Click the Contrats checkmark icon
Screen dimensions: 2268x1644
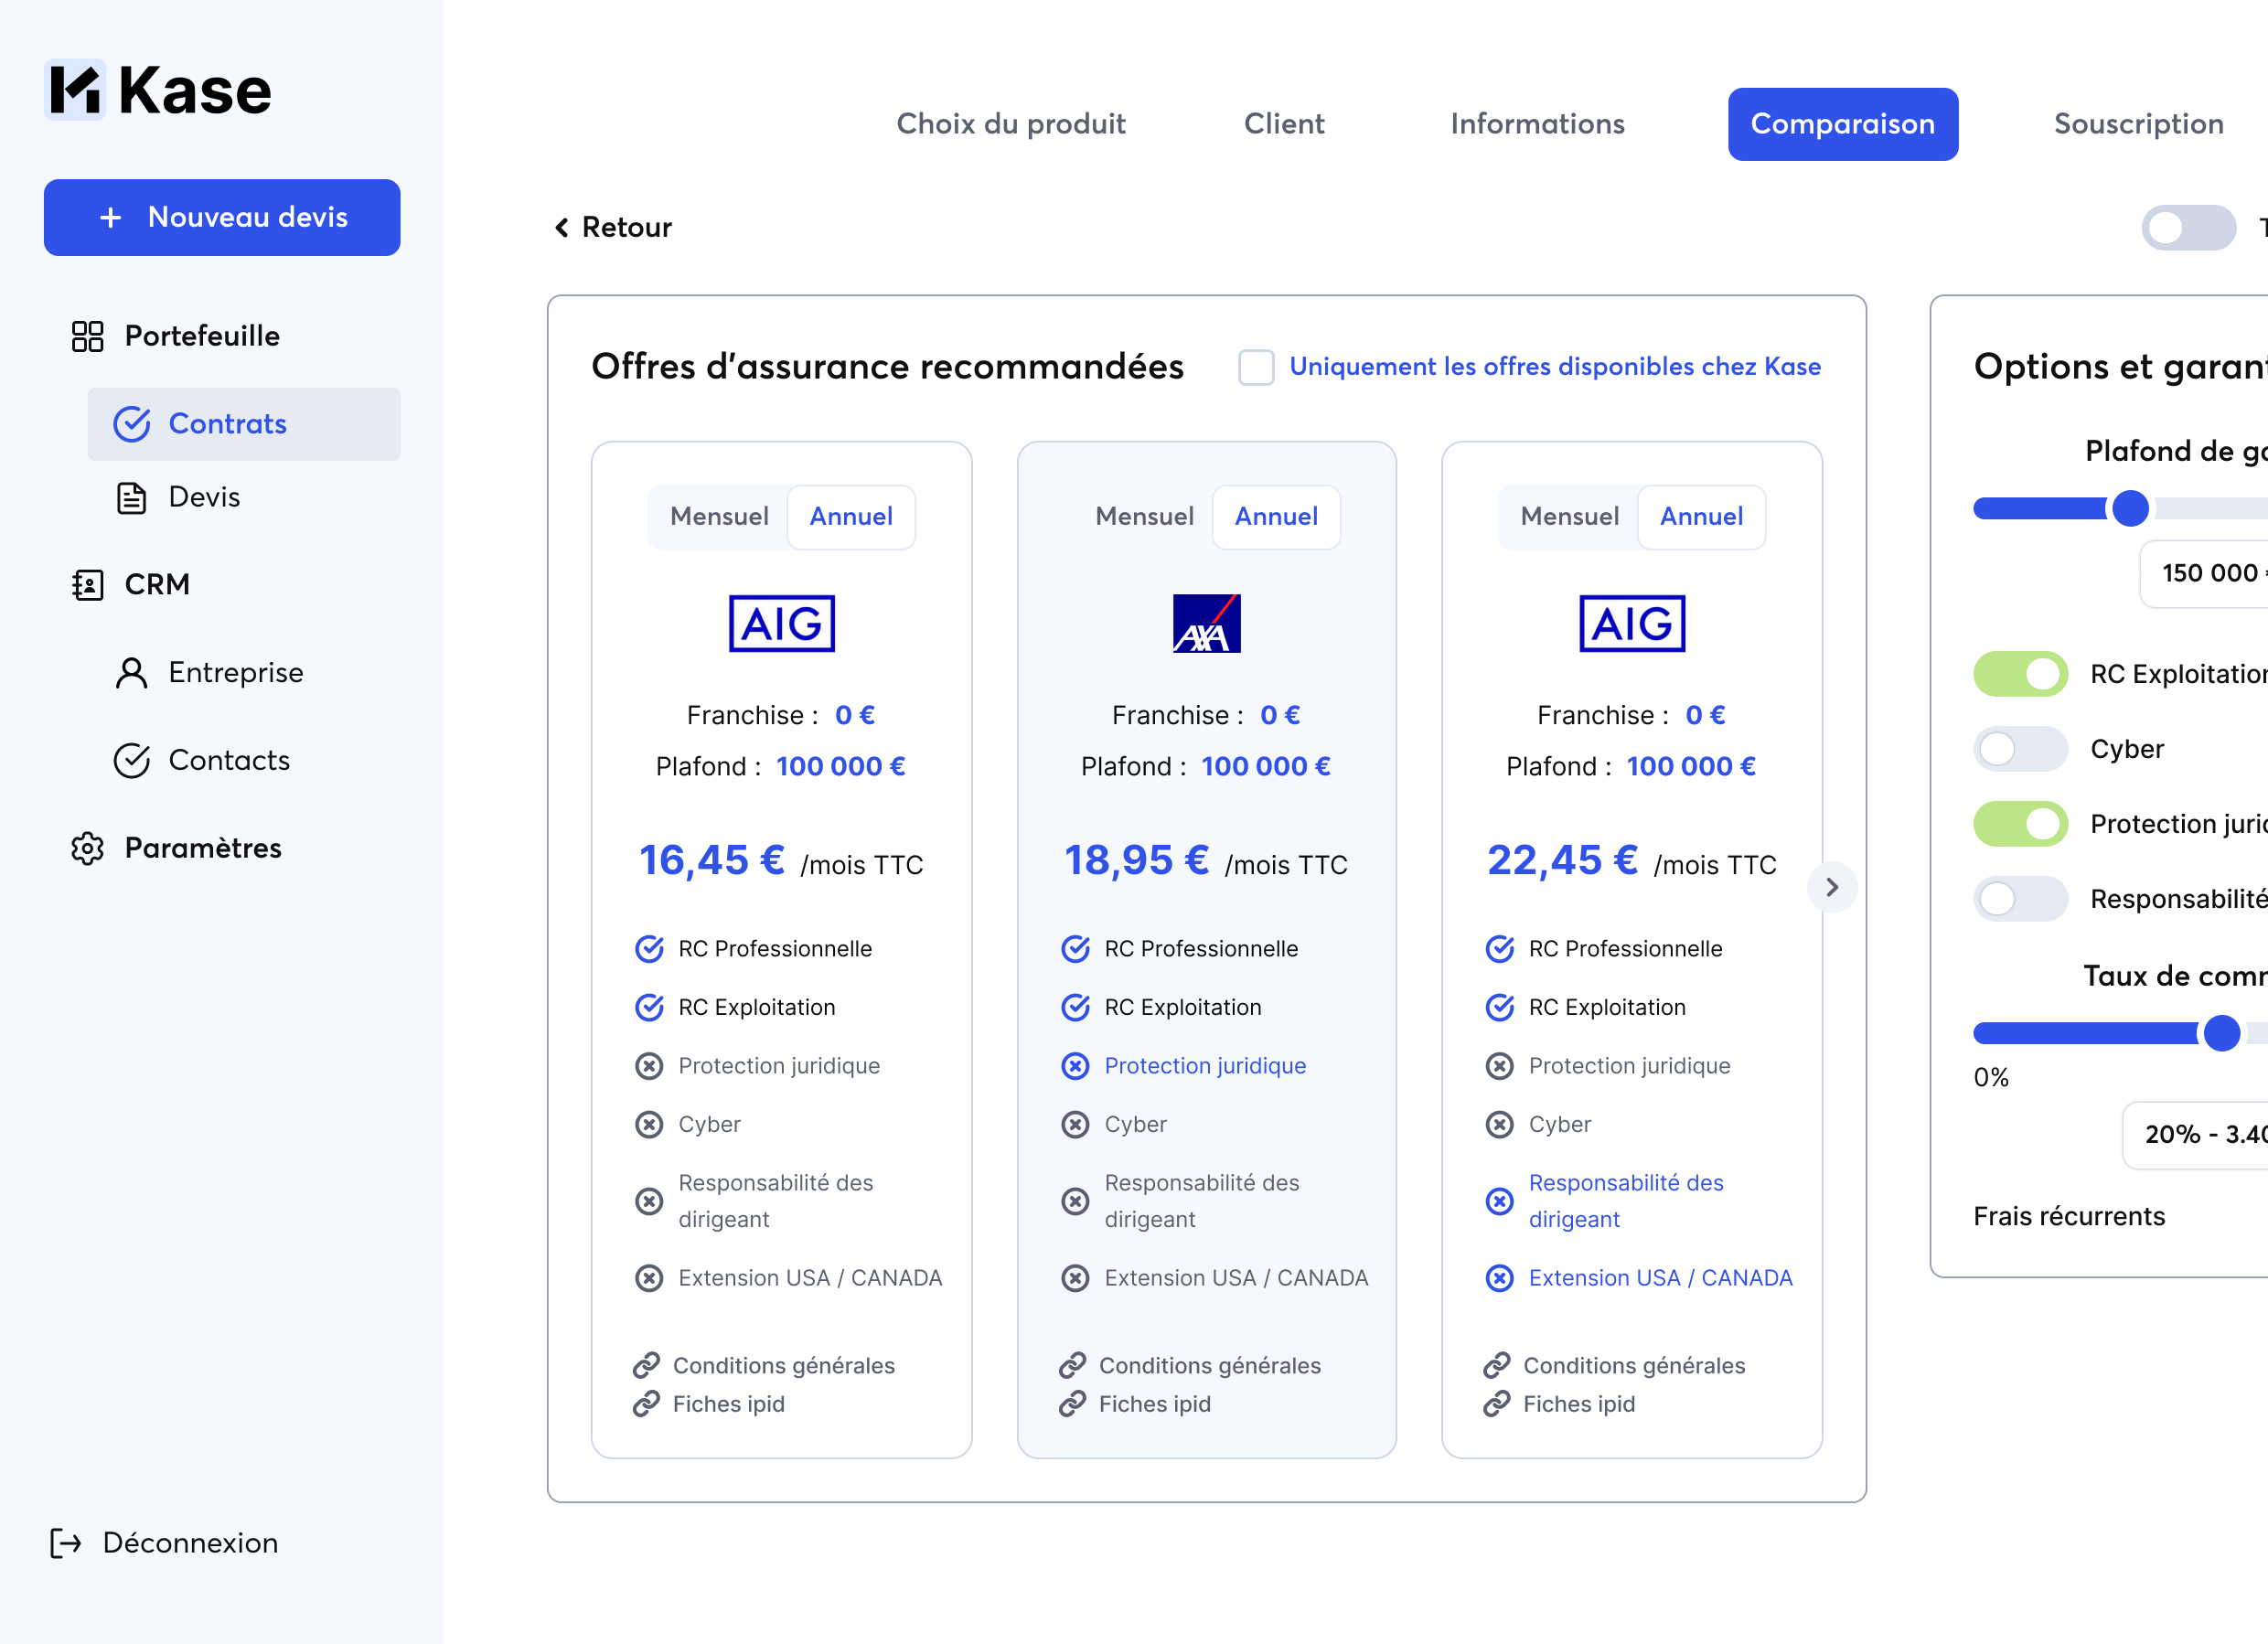click(132, 424)
